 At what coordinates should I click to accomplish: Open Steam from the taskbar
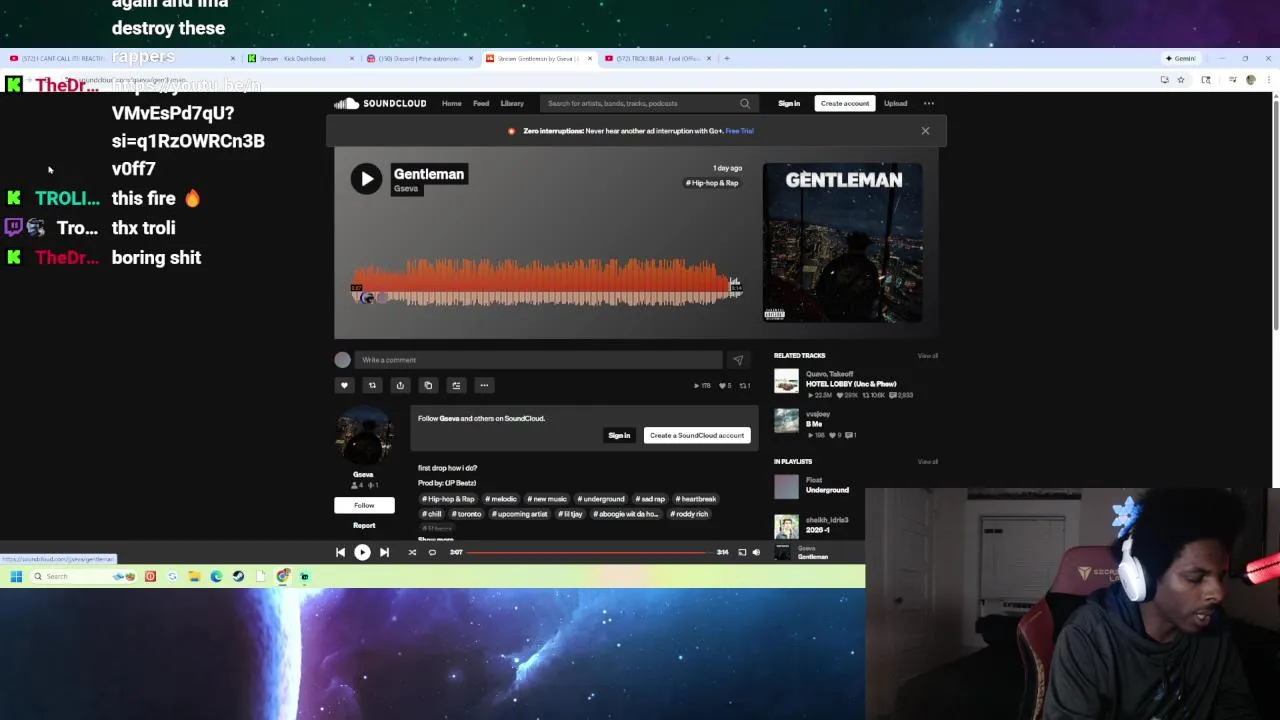coord(238,576)
